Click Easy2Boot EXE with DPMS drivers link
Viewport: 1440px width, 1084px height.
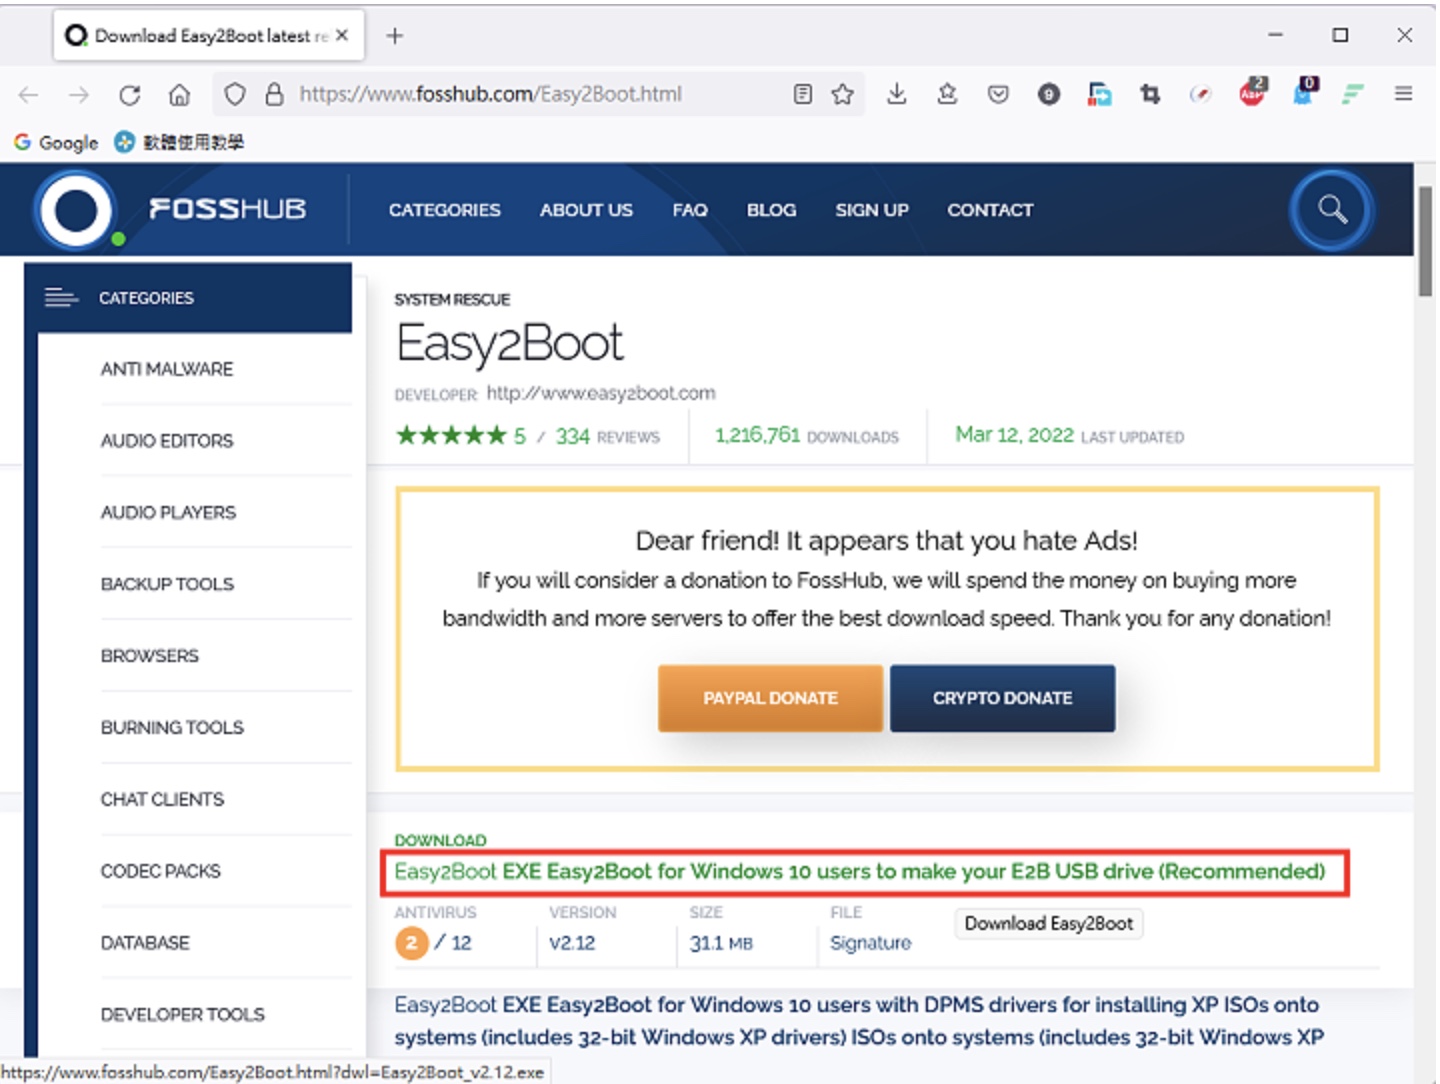[x=859, y=1021]
